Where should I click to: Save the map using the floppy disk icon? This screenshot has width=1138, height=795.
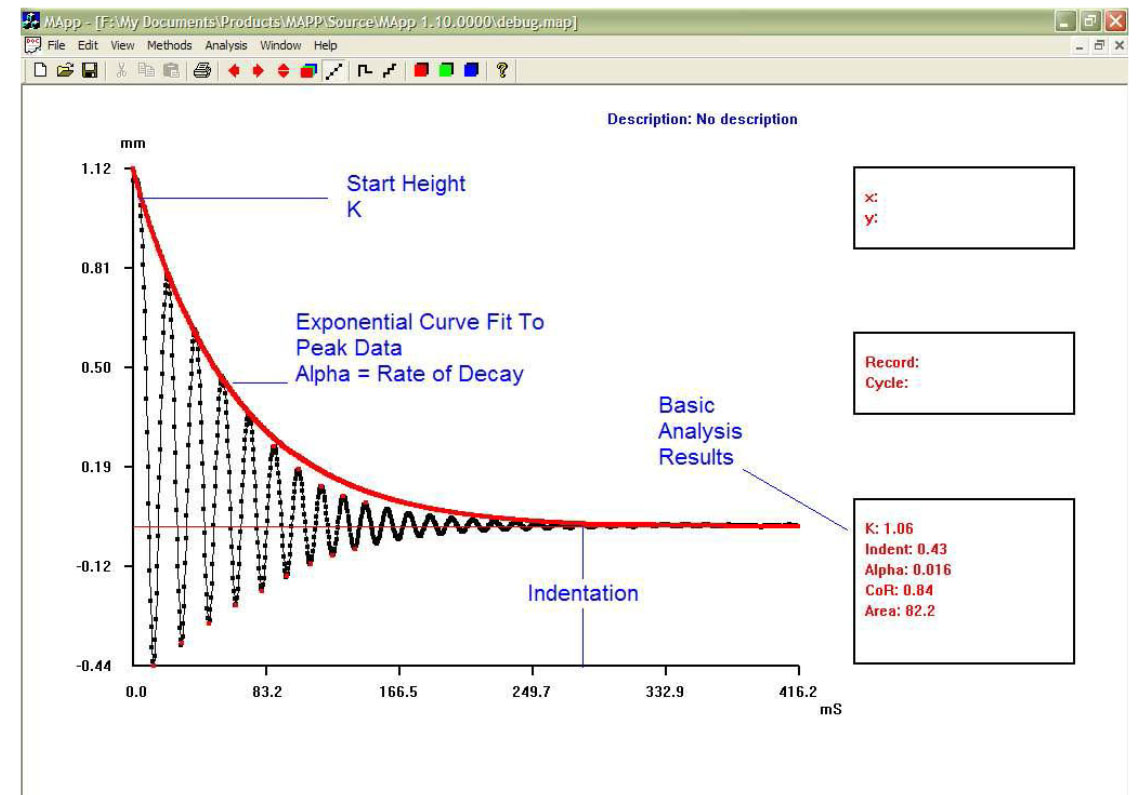(88, 70)
